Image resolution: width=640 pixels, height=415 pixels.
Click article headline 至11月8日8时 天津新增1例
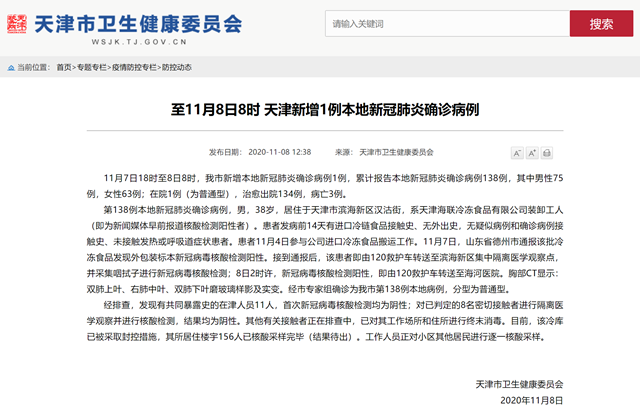325,109
